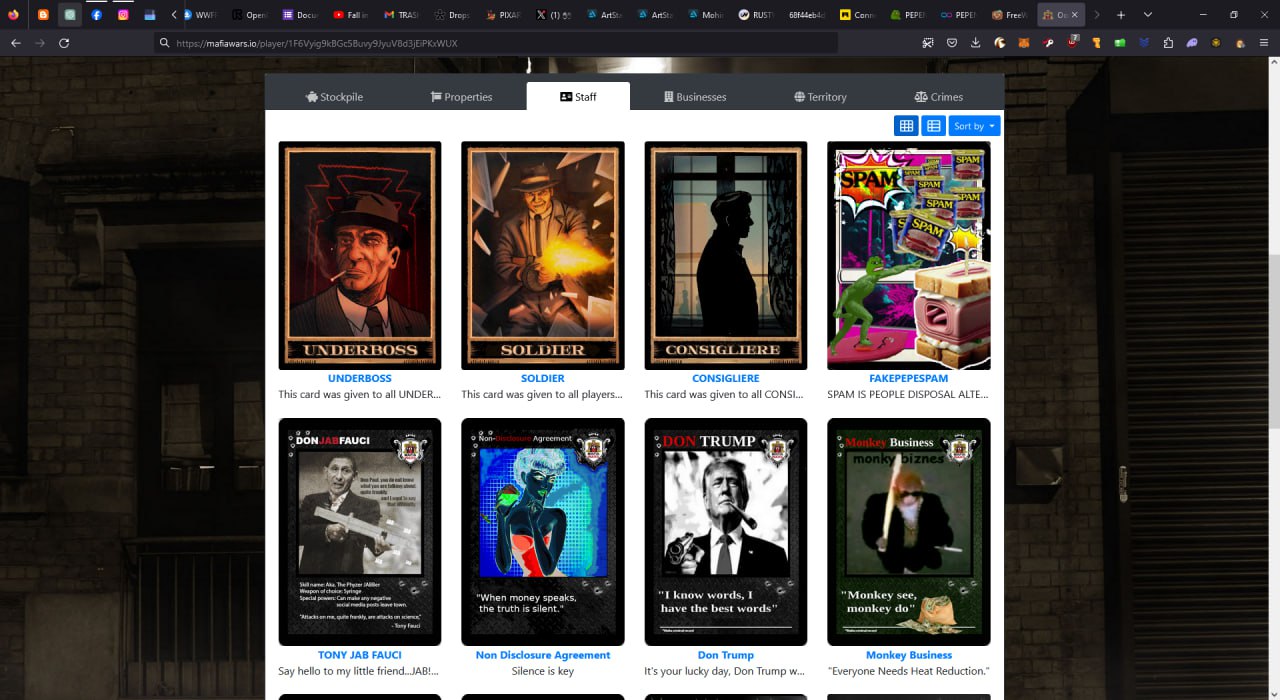Image resolution: width=1280 pixels, height=700 pixels.
Task: Open the SOLDIER card image
Action: [x=543, y=256]
